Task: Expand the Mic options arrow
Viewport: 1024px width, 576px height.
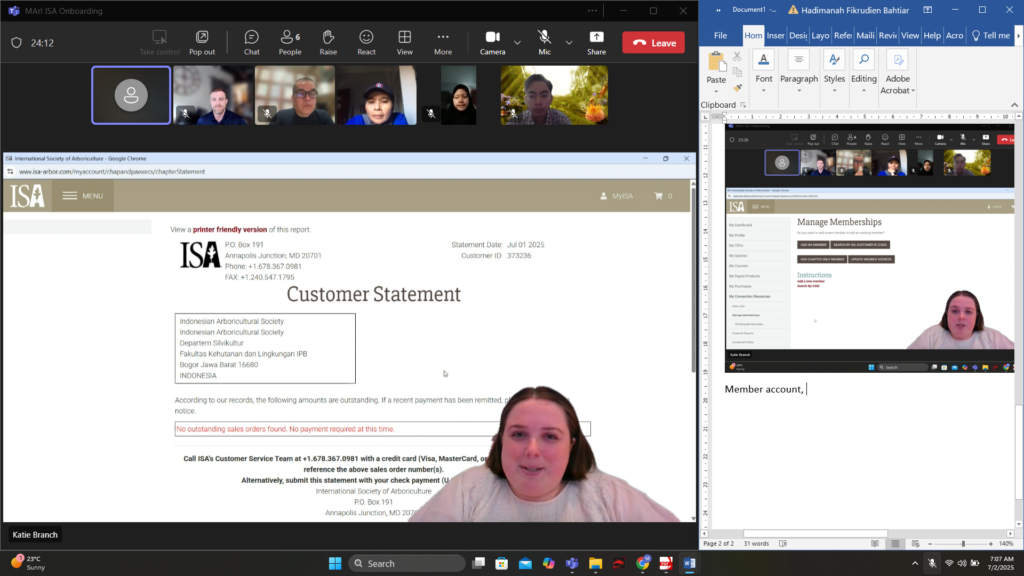Action: pos(569,42)
